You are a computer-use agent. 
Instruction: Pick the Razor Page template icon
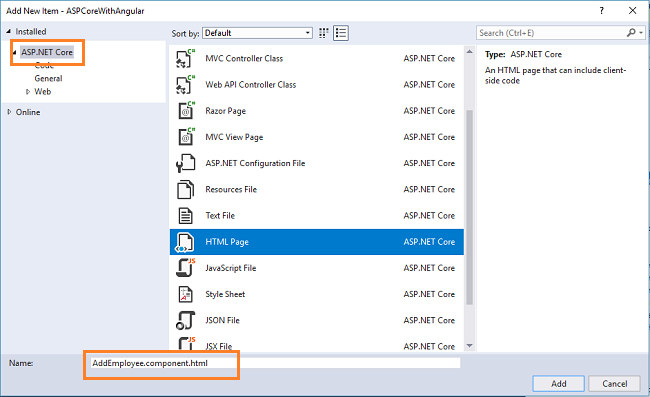(x=185, y=111)
